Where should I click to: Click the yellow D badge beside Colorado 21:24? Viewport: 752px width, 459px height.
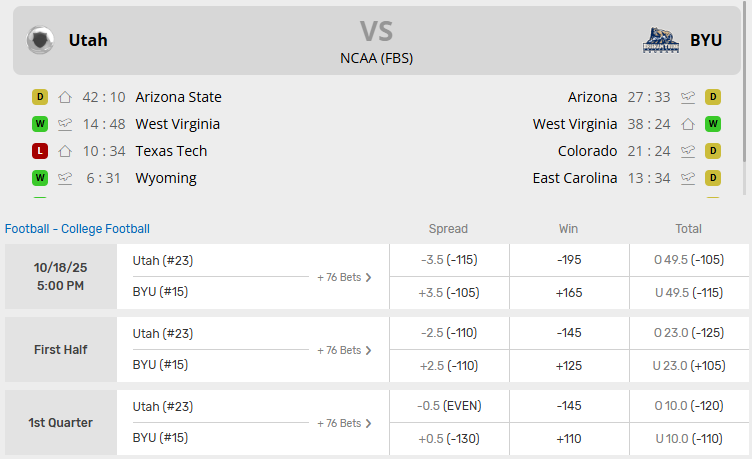coord(713,151)
